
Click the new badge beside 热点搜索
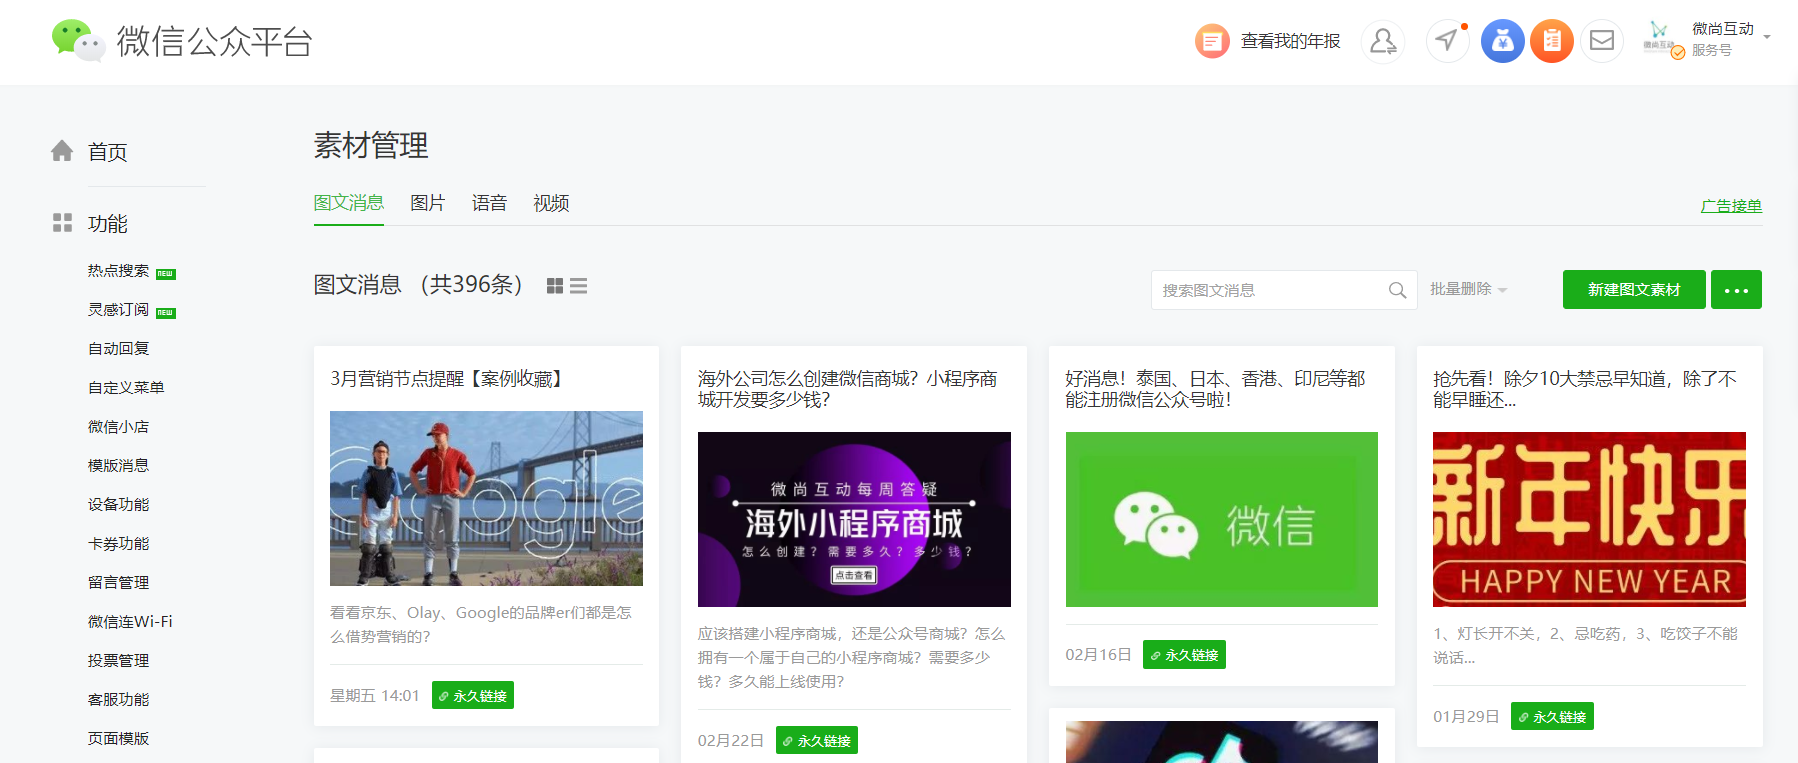coord(166,274)
